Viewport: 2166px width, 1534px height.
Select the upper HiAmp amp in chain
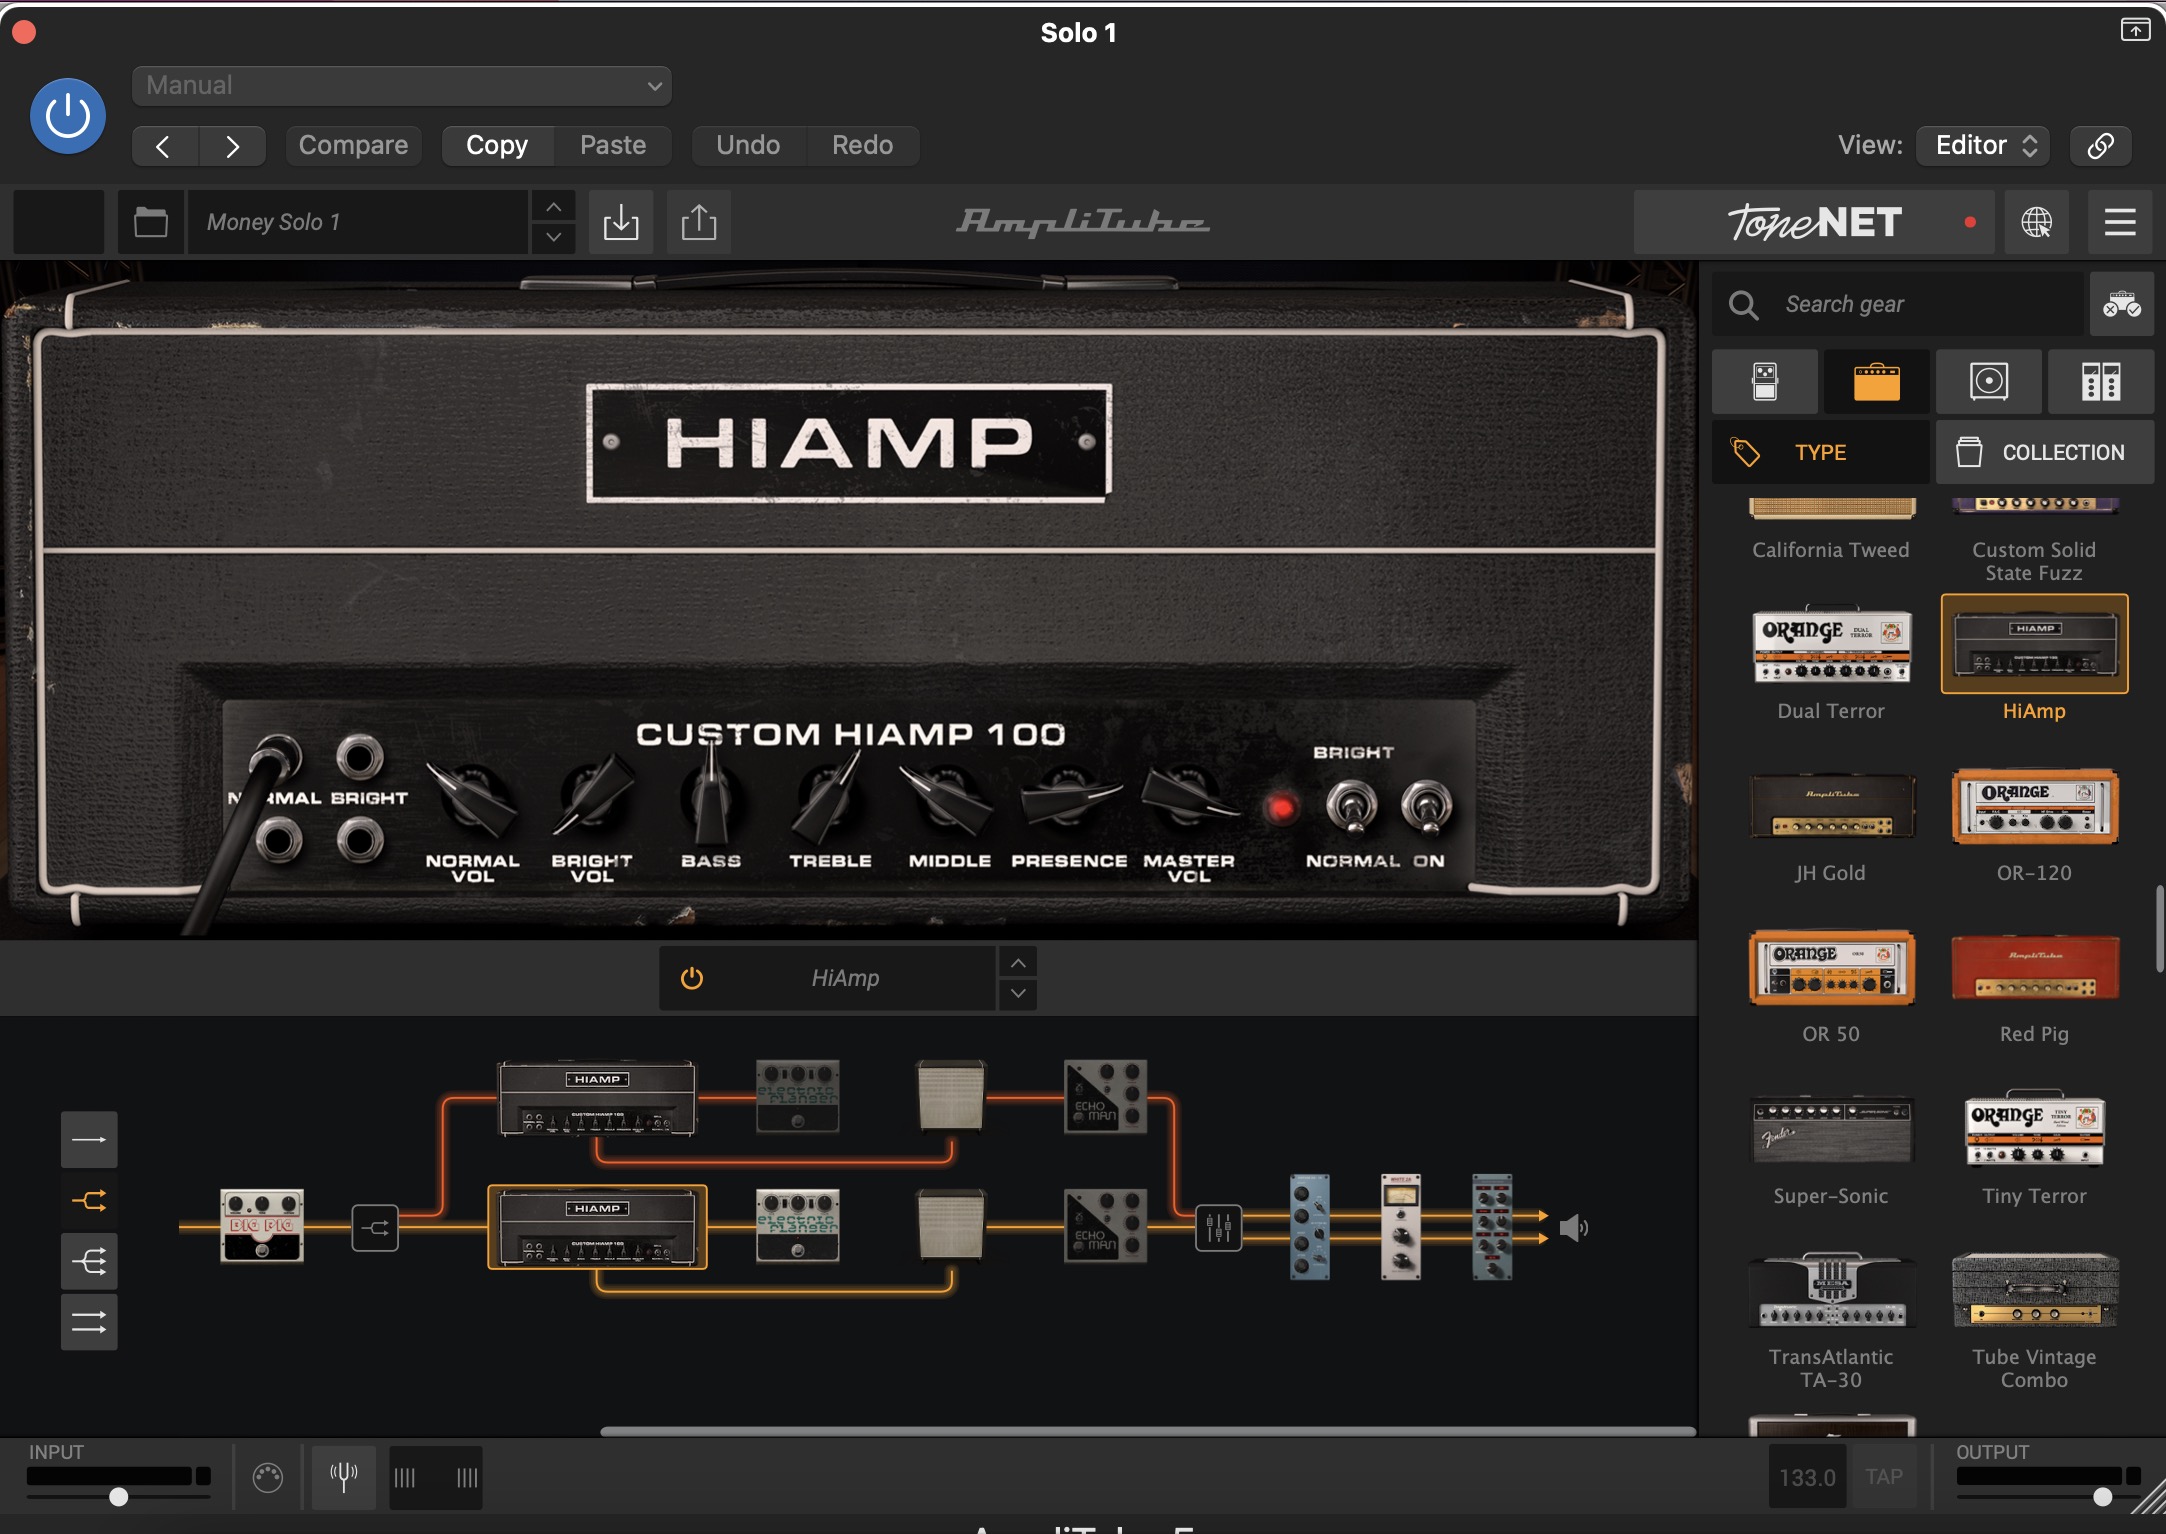[x=597, y=1099]
